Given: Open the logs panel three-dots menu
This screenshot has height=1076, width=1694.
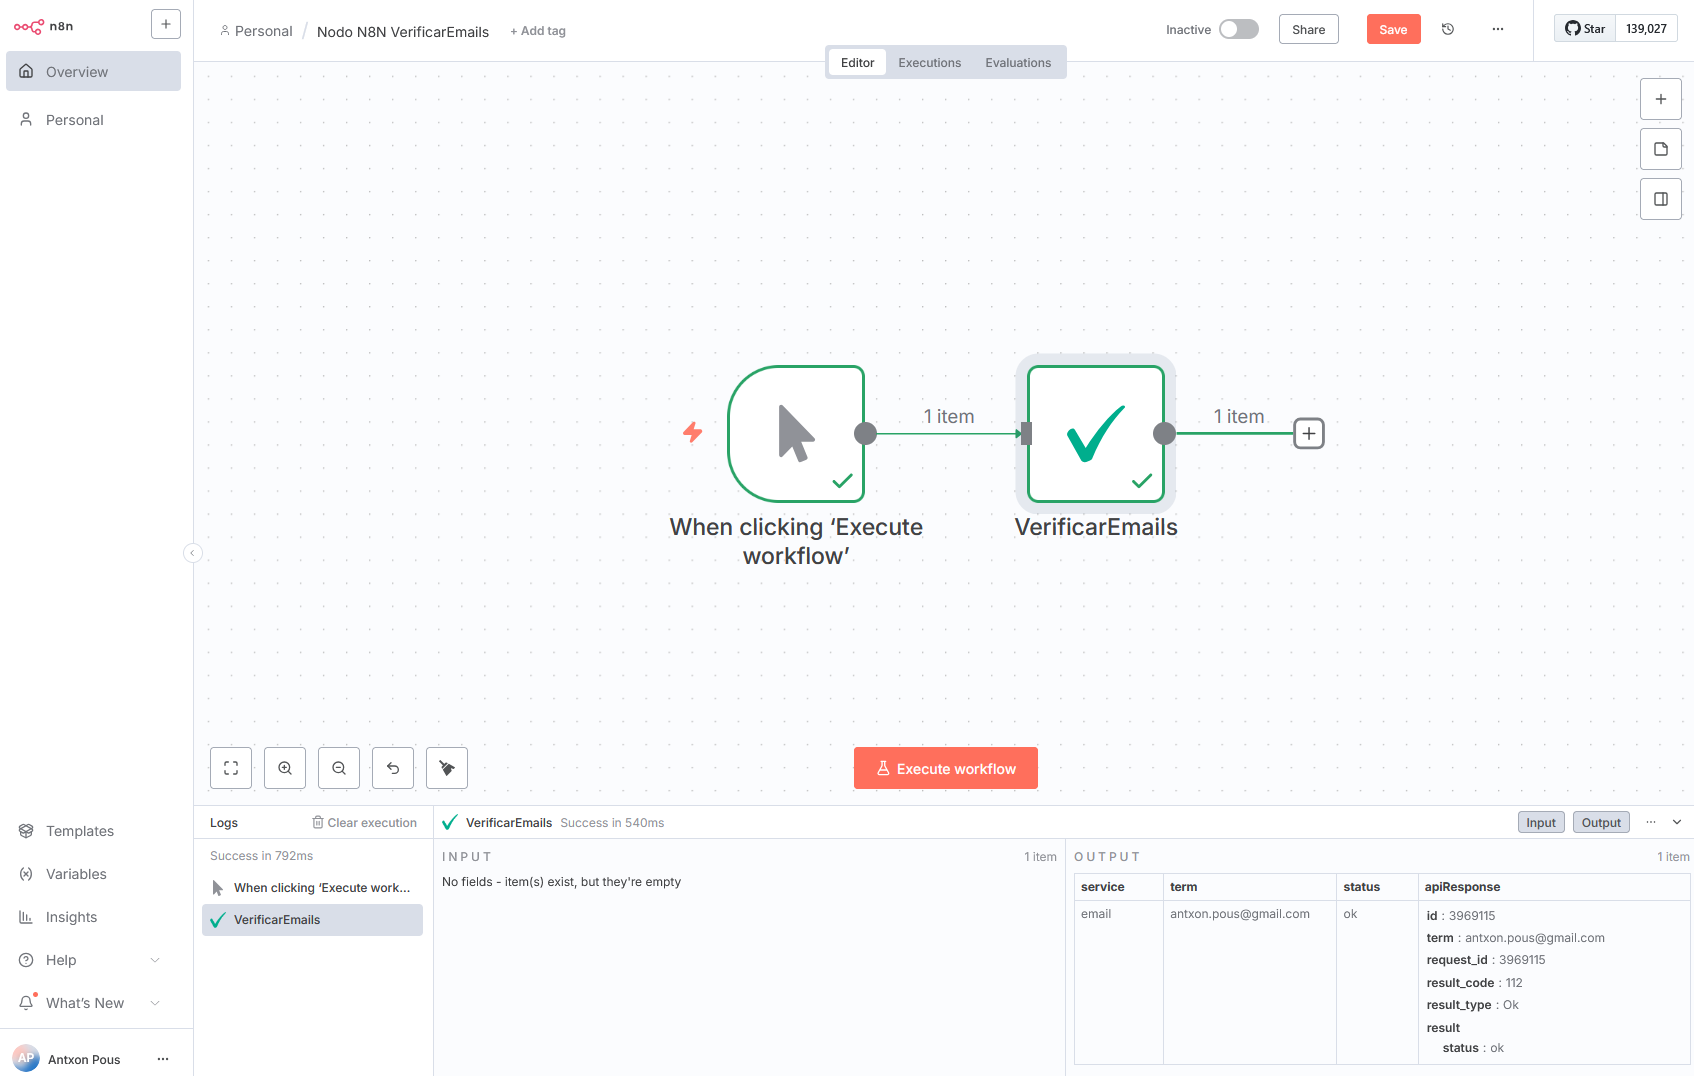Looking at the screenshot, I should coord(1651,822).
